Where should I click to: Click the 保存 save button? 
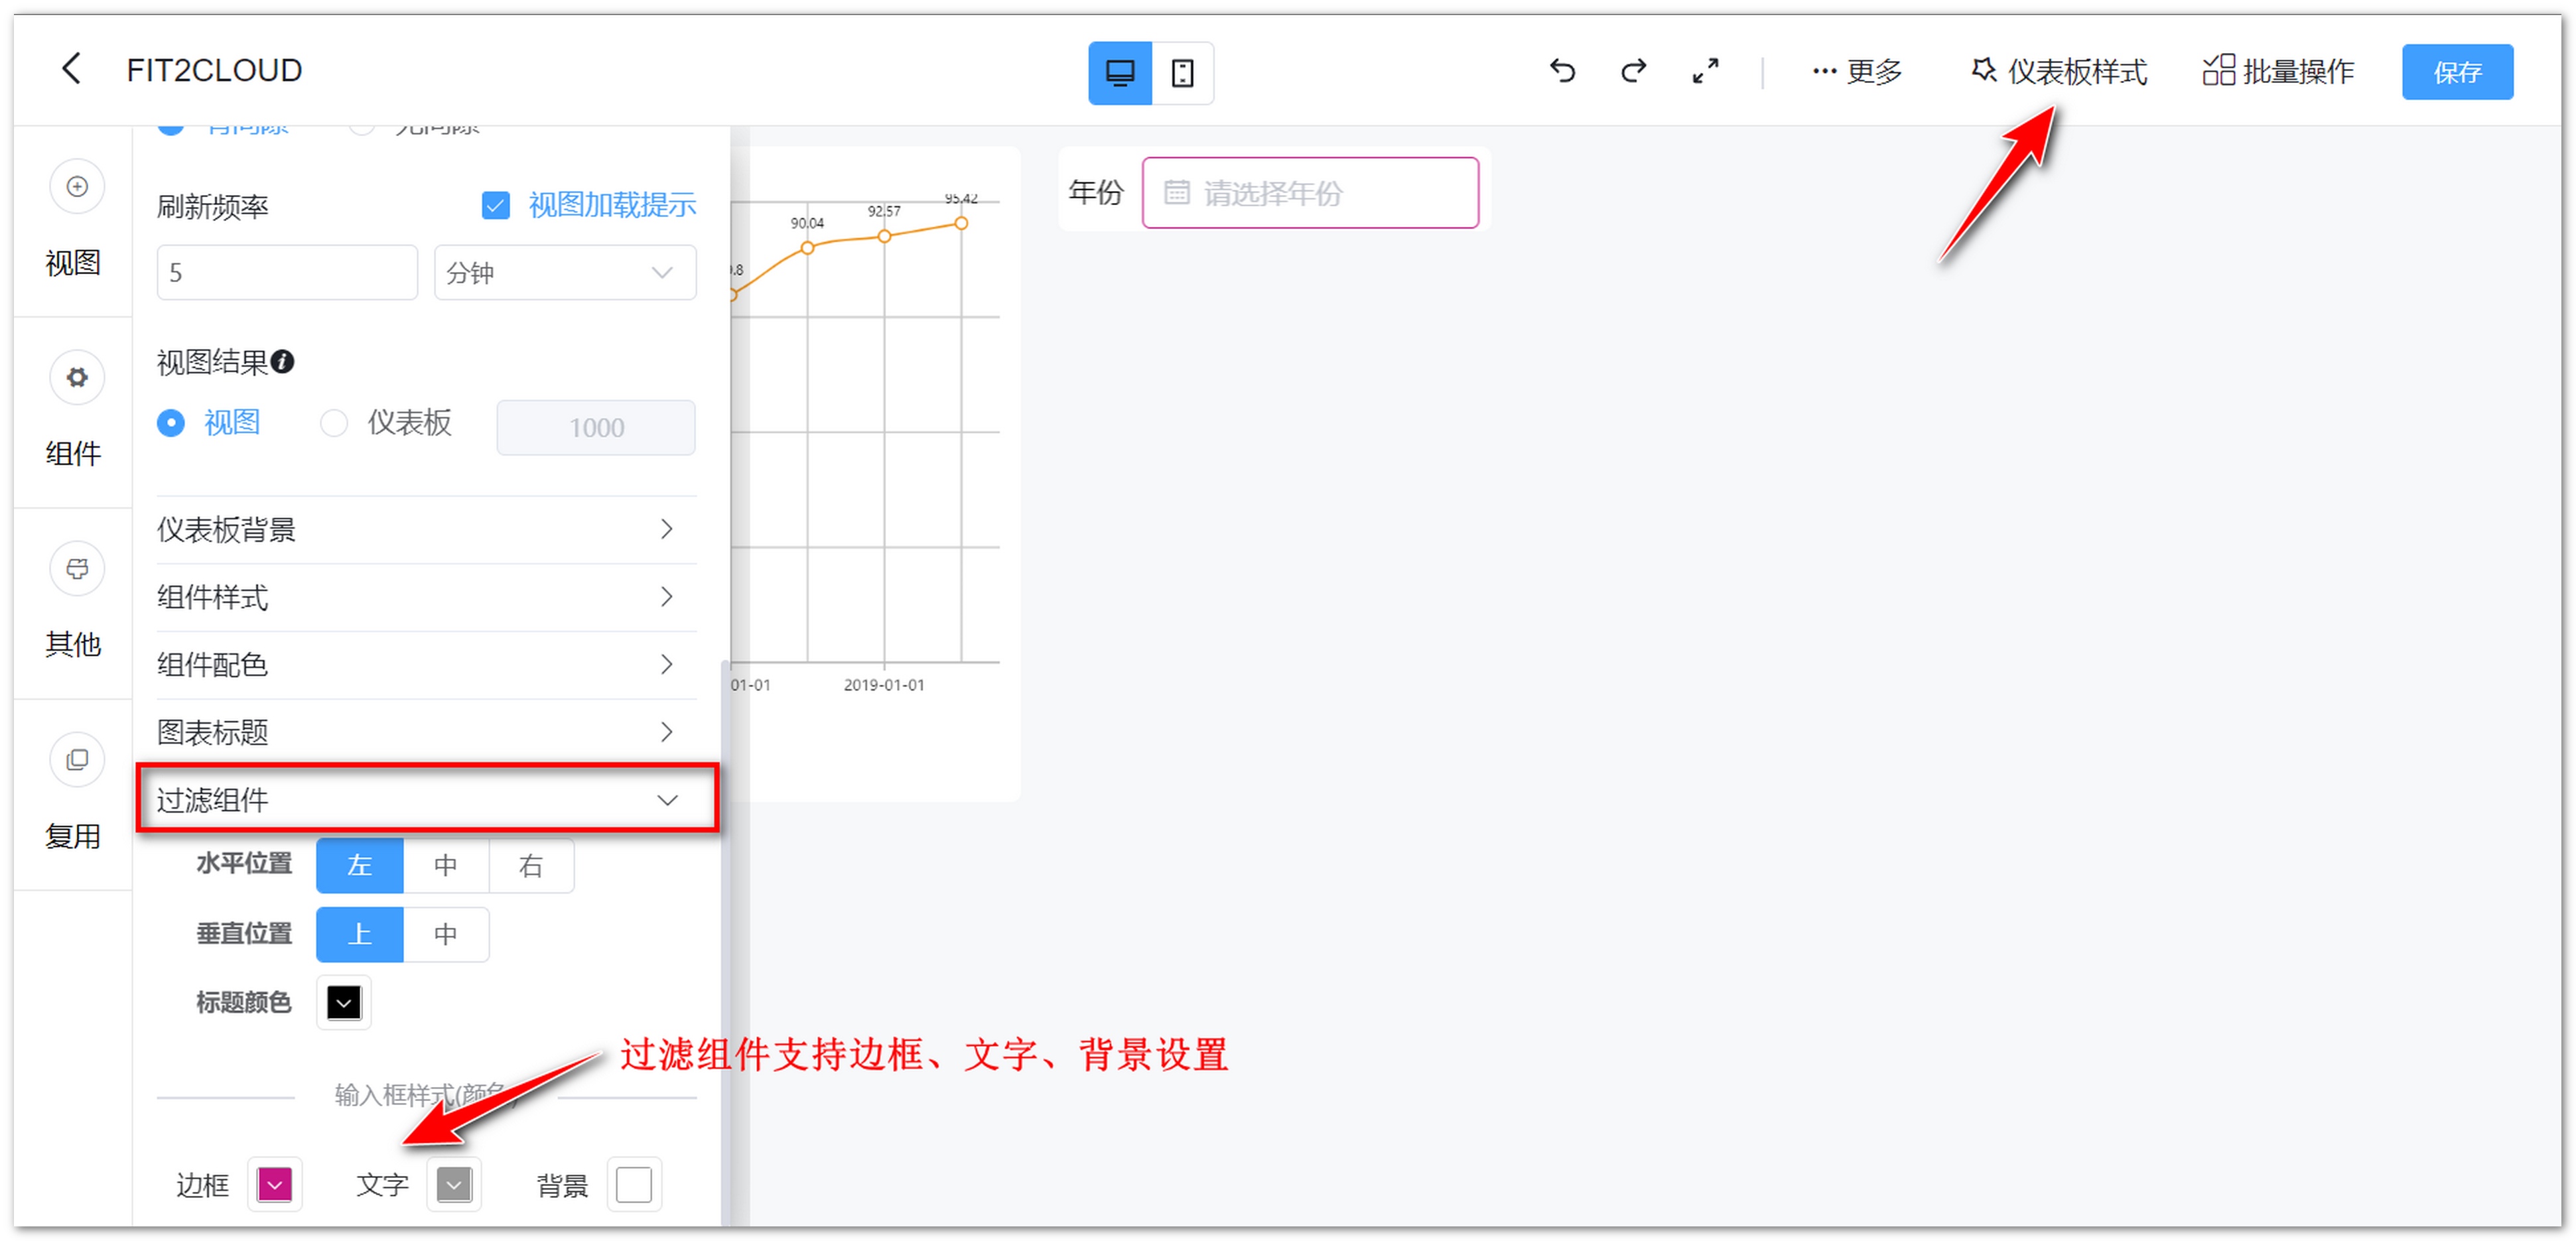click(2457, 72)
